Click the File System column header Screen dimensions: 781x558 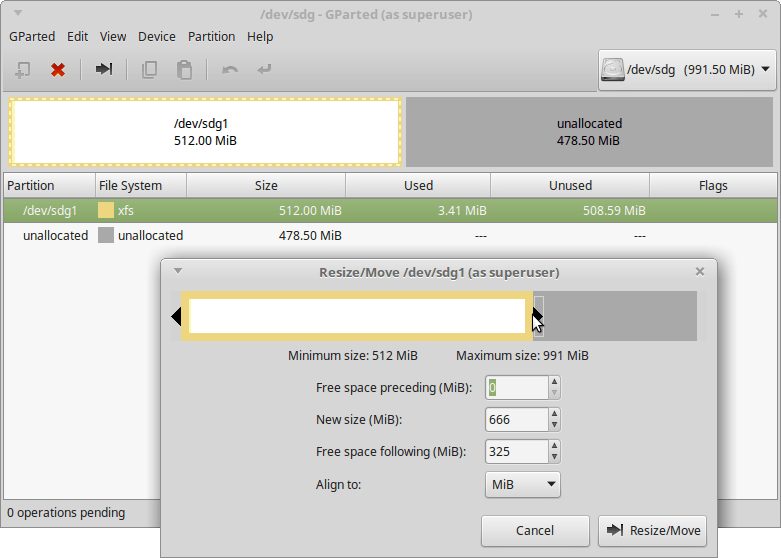coord(141,185)
